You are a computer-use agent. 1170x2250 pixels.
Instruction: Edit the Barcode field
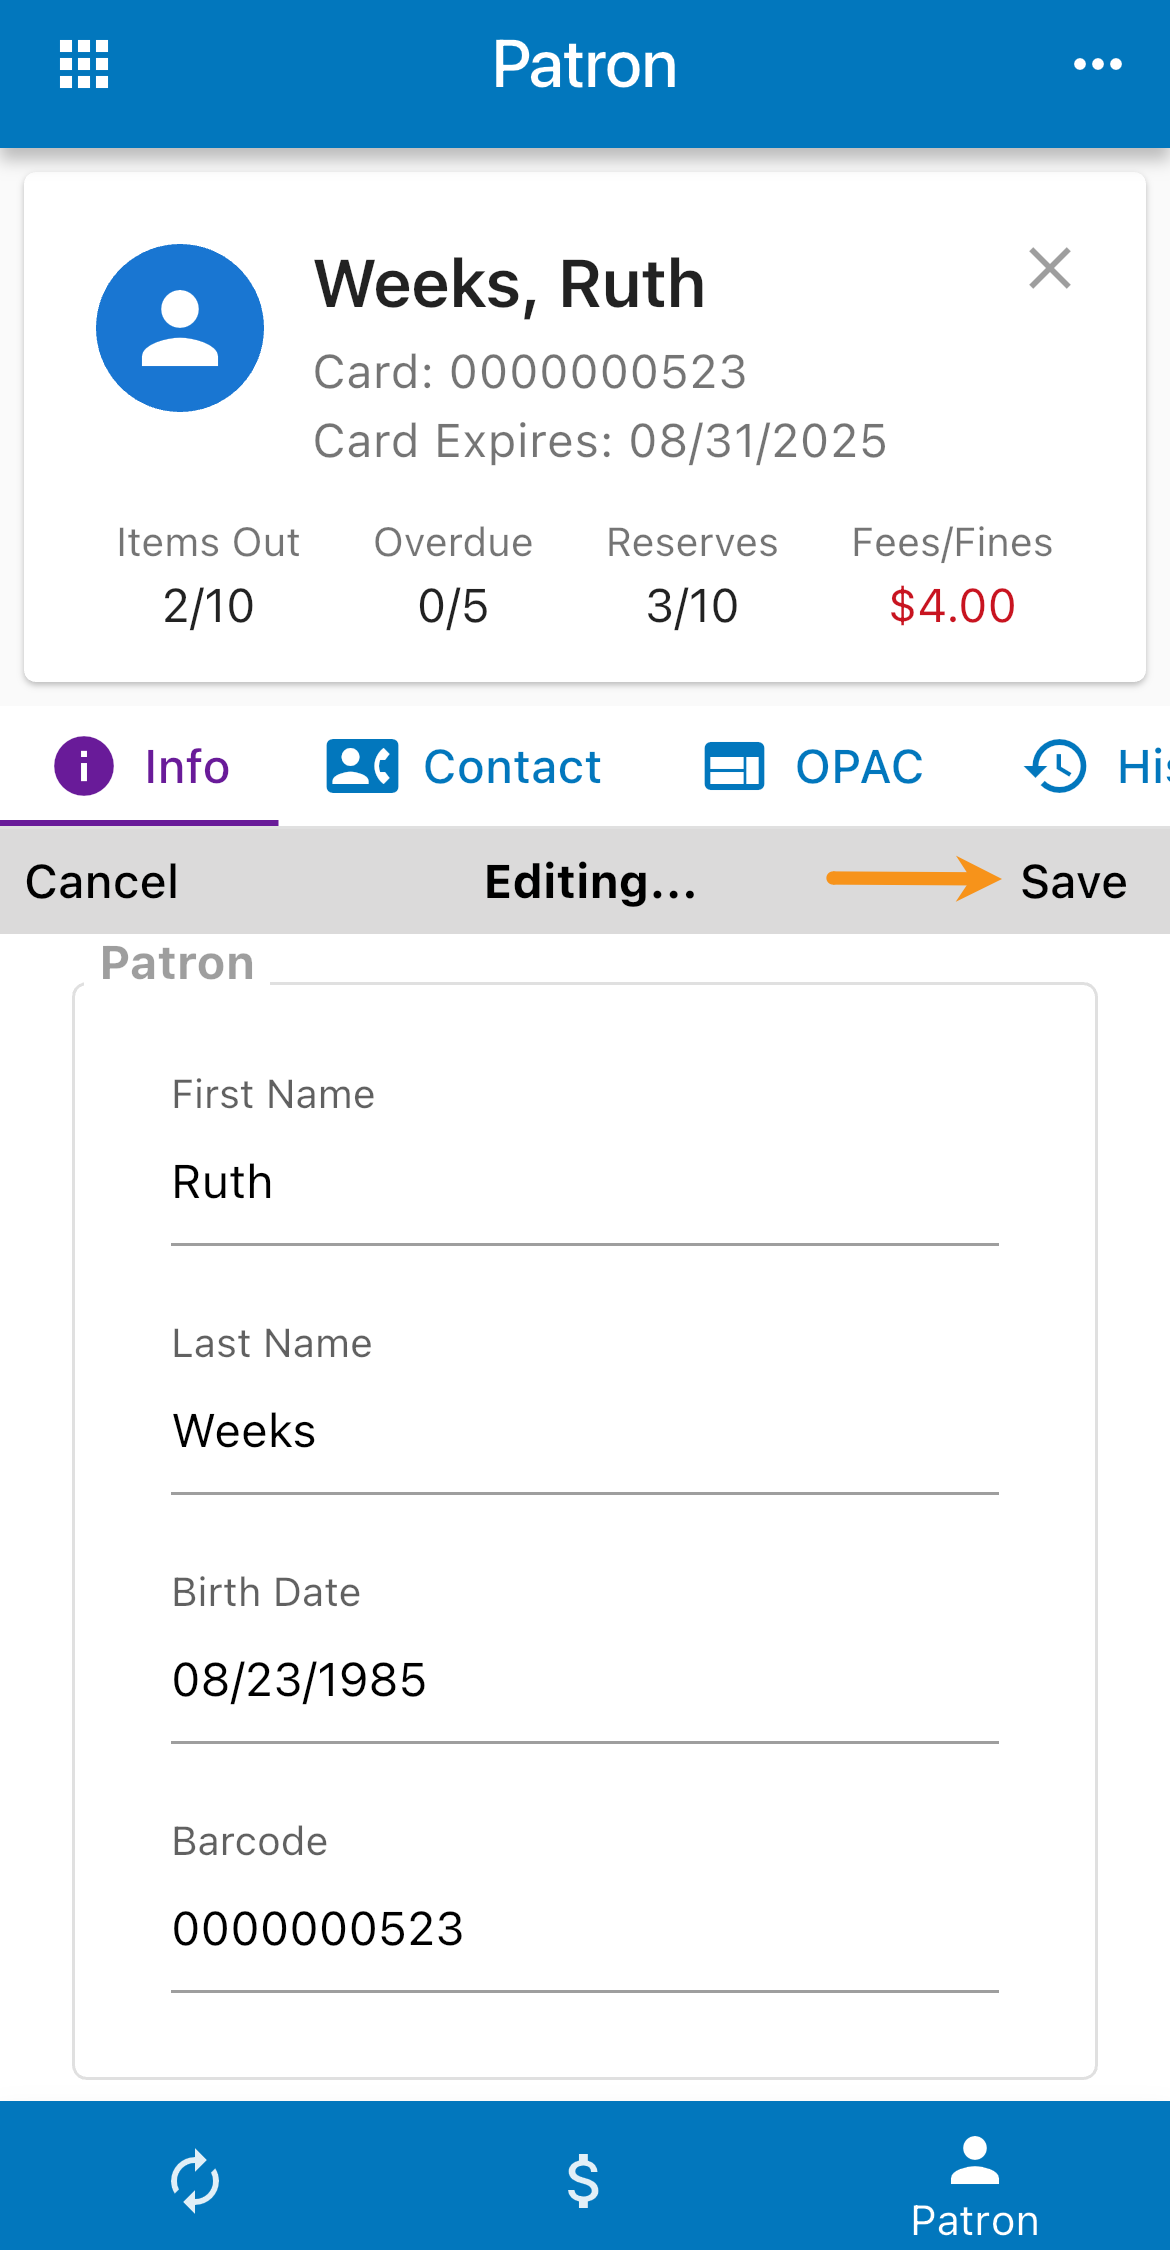(584, 1929)
